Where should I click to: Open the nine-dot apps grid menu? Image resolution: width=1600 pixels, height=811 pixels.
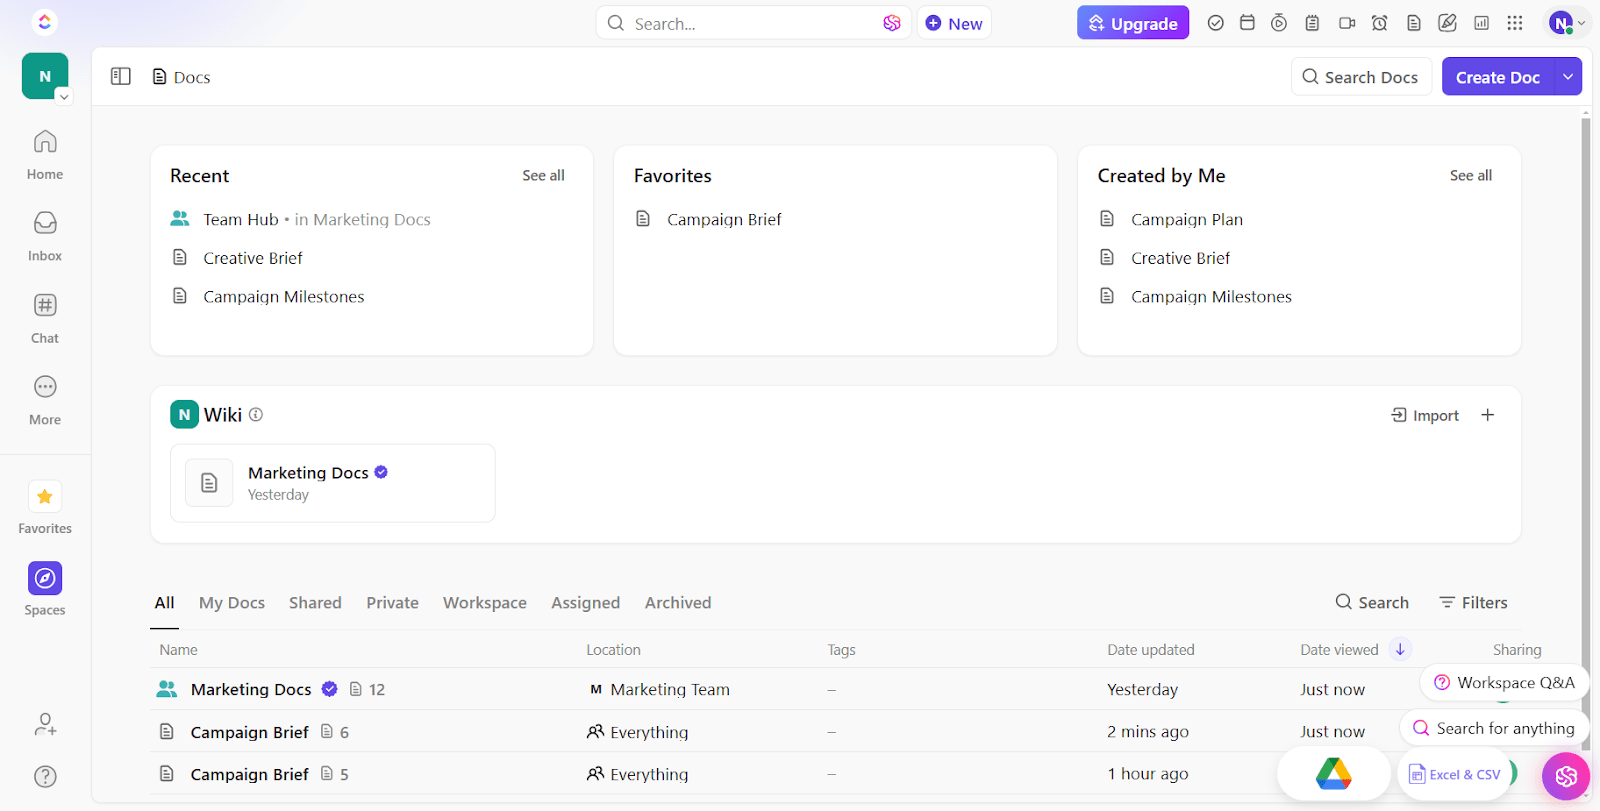click(1515, 23)
